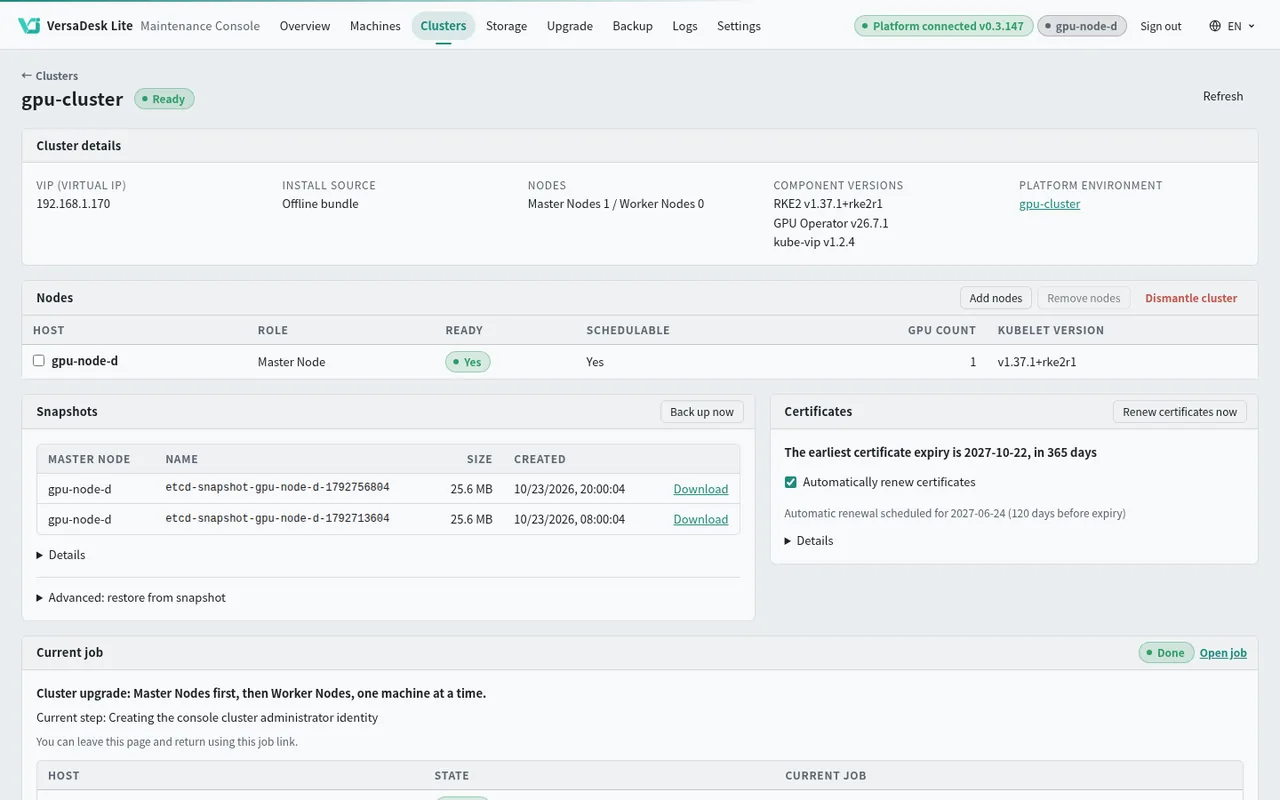Click the Remove nodes button
Viewport: 1280px width, 800px height.
click(1084, 298)
